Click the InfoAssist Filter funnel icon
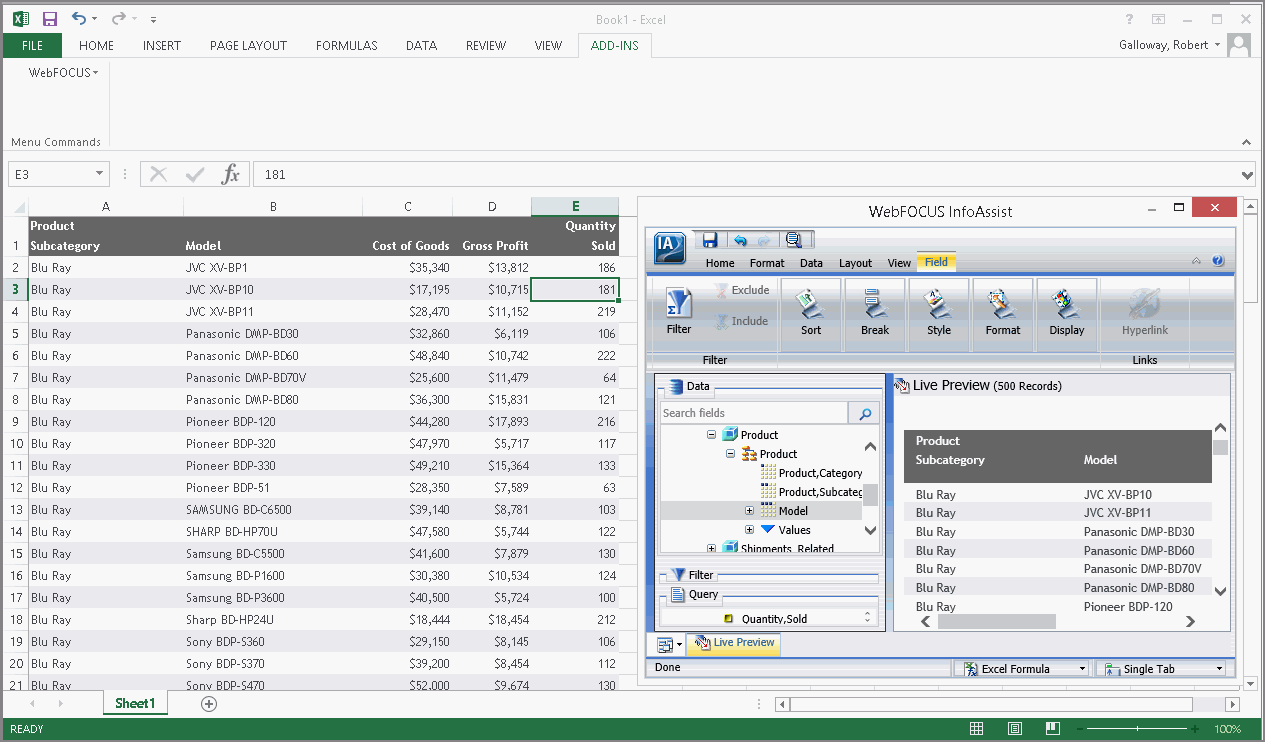 coord(679,303)
